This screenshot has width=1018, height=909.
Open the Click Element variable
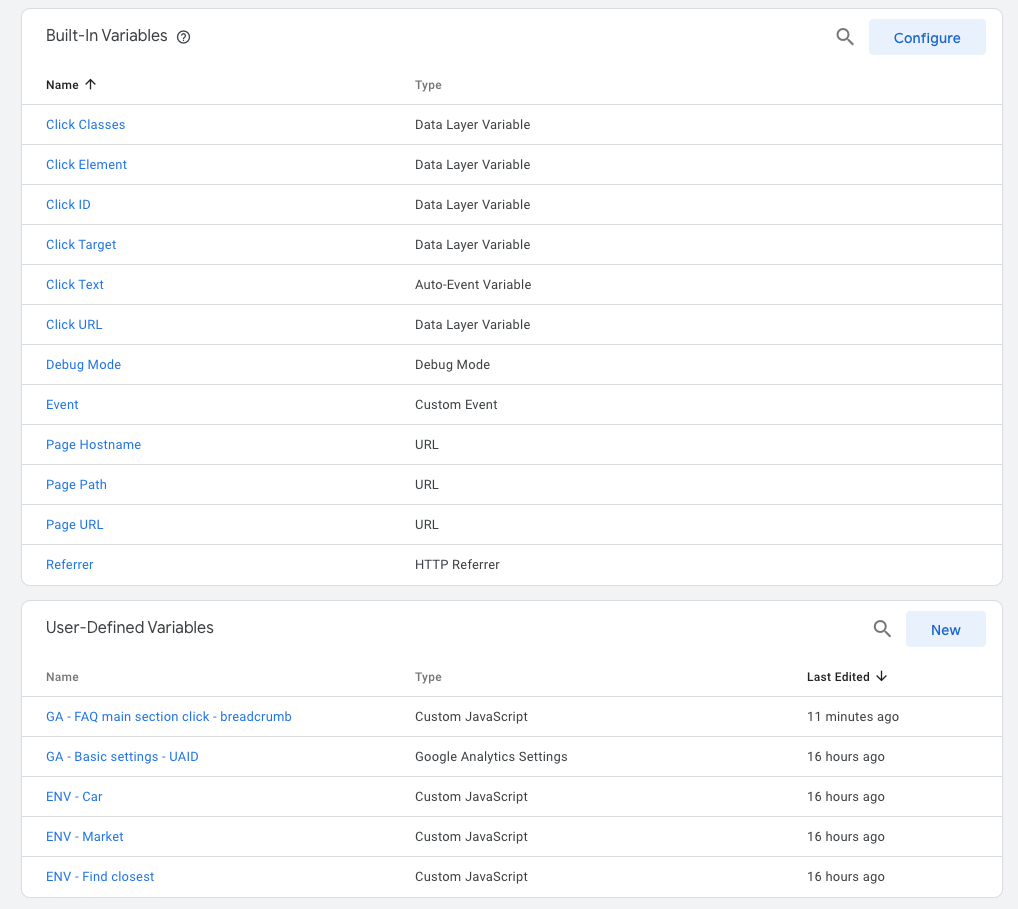(86, 165)
